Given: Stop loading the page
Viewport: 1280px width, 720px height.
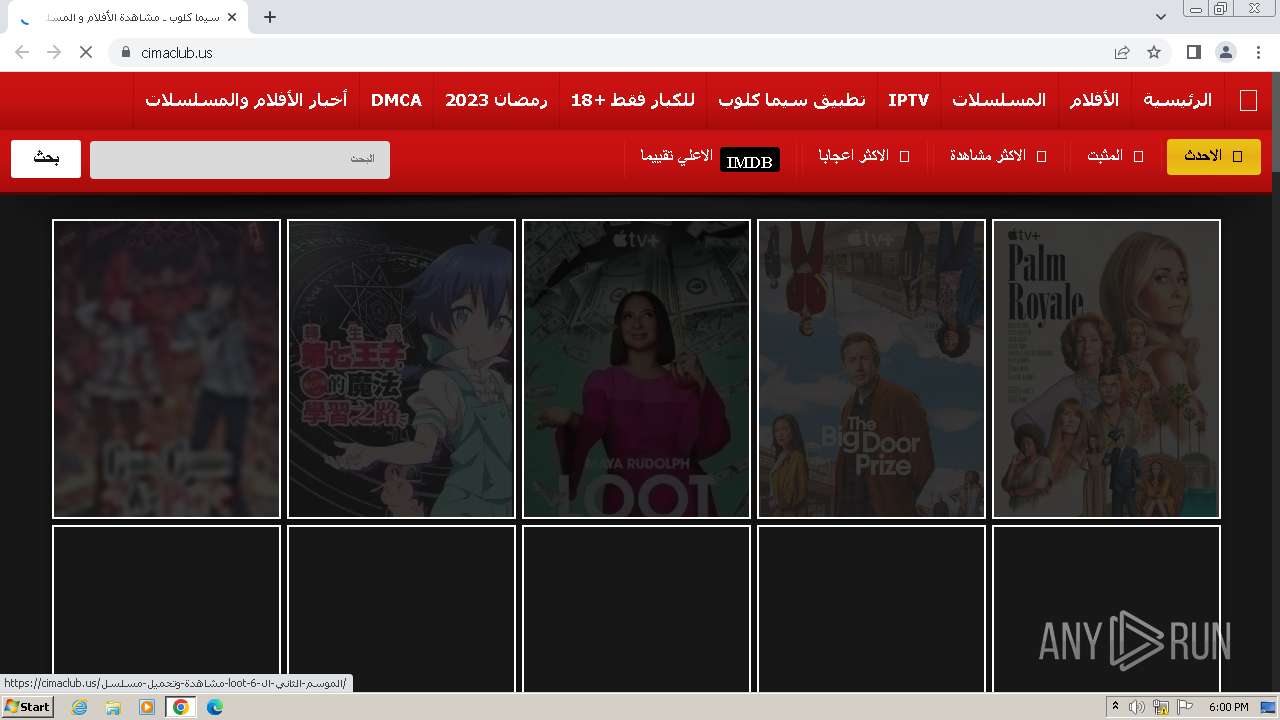Looking at the screenshot, I should 86,52.
